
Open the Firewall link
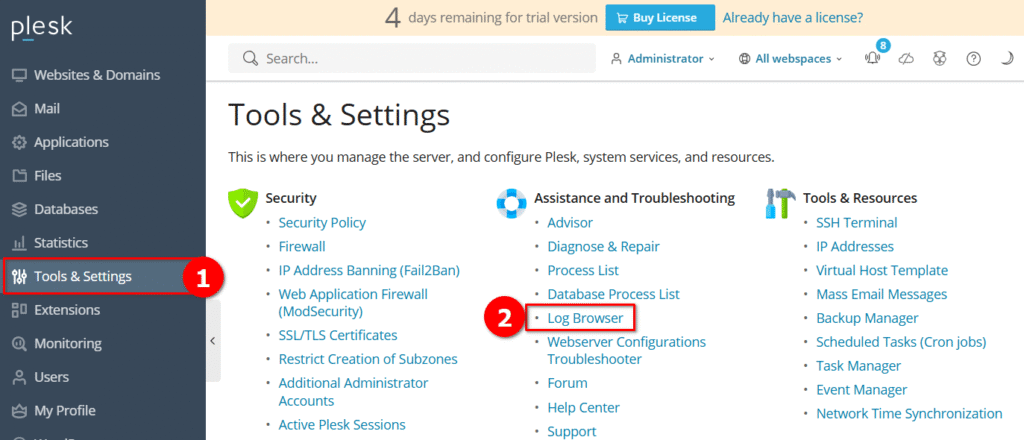point(302,247)
